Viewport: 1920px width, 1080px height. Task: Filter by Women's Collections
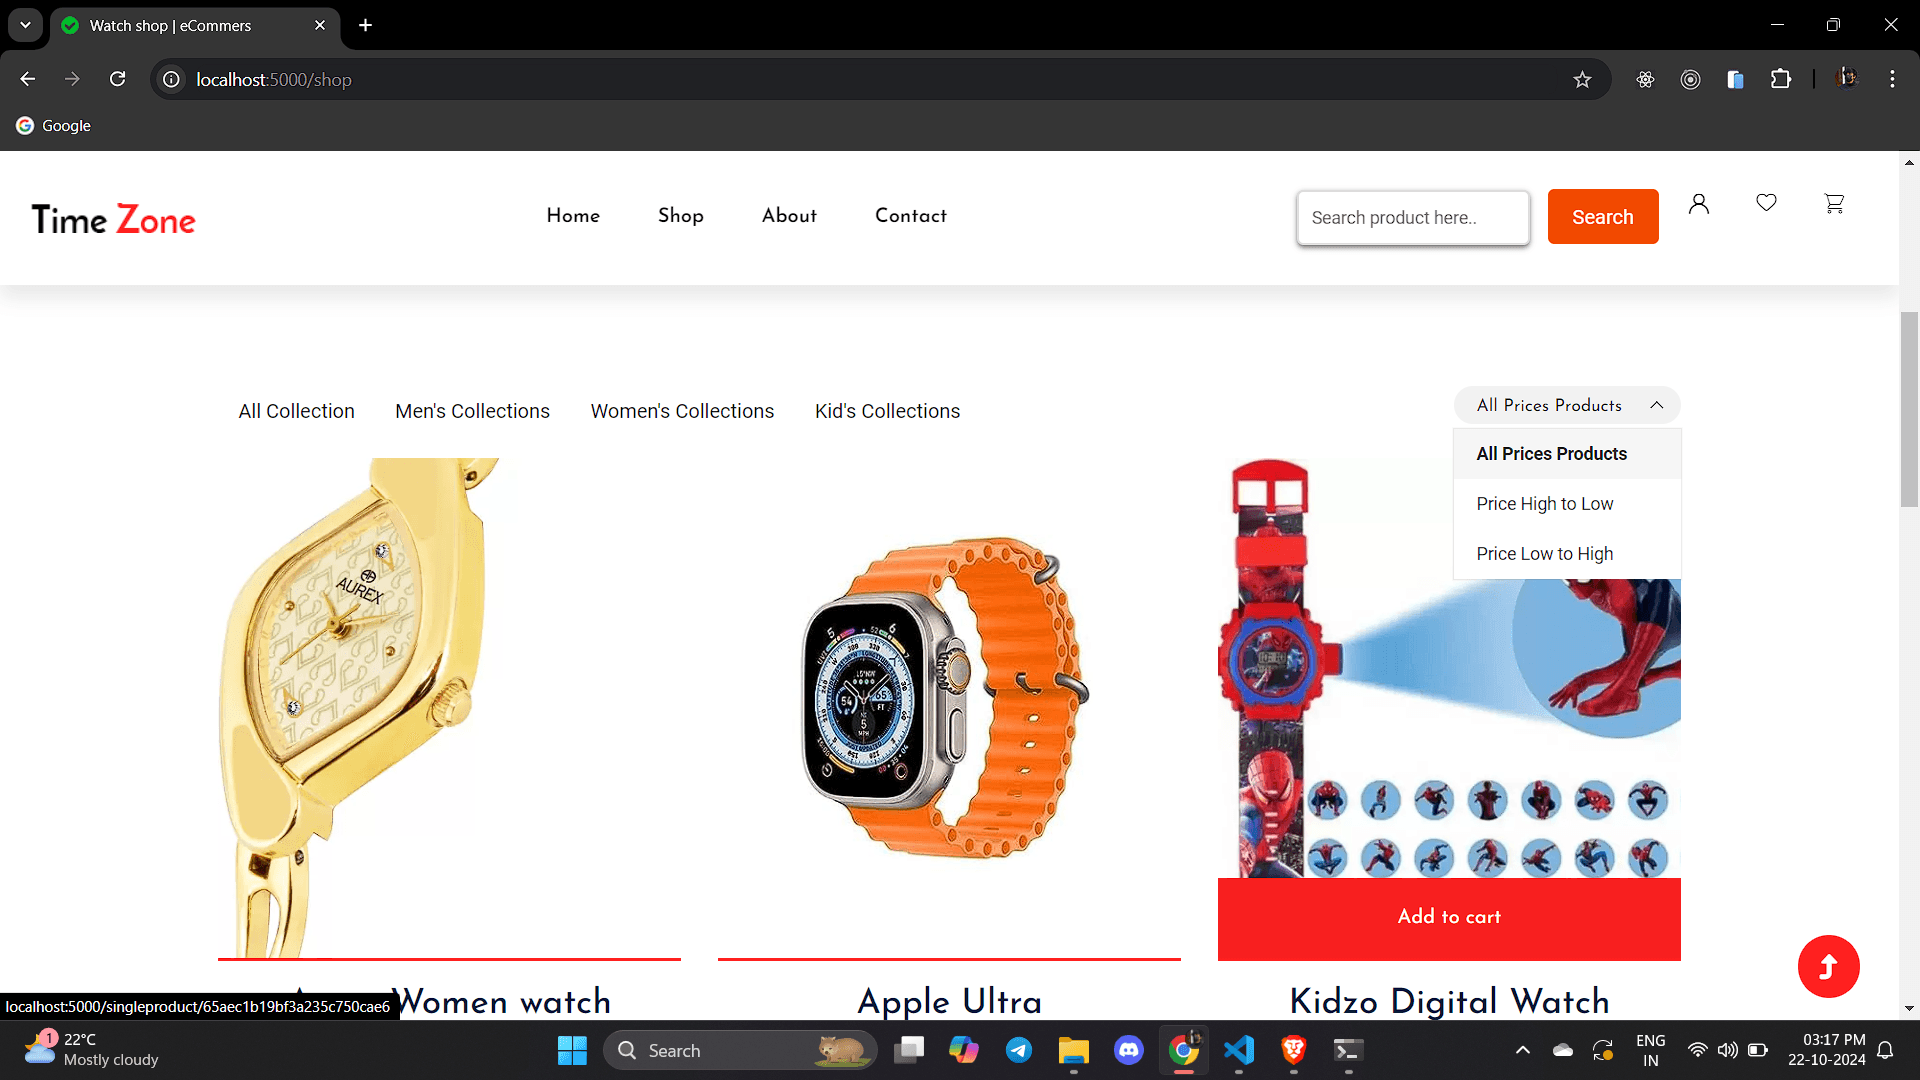682,411
